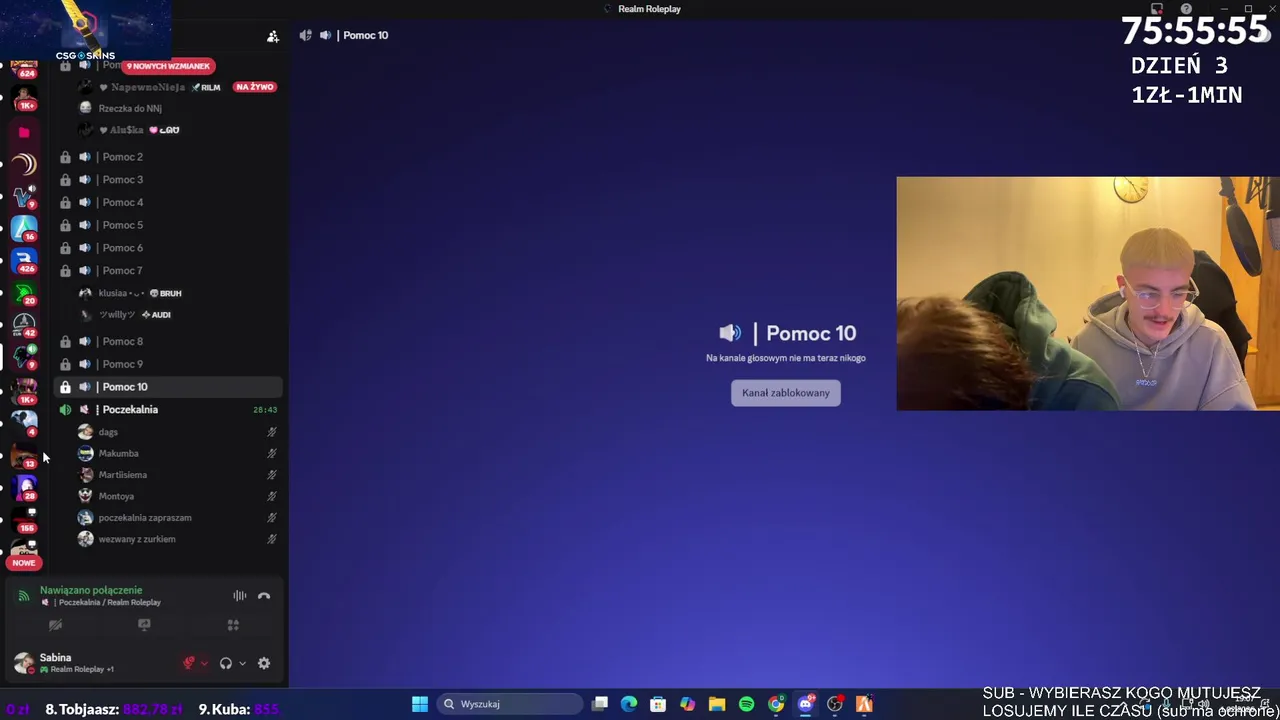Toggle headphone deafen

point(226,663)
